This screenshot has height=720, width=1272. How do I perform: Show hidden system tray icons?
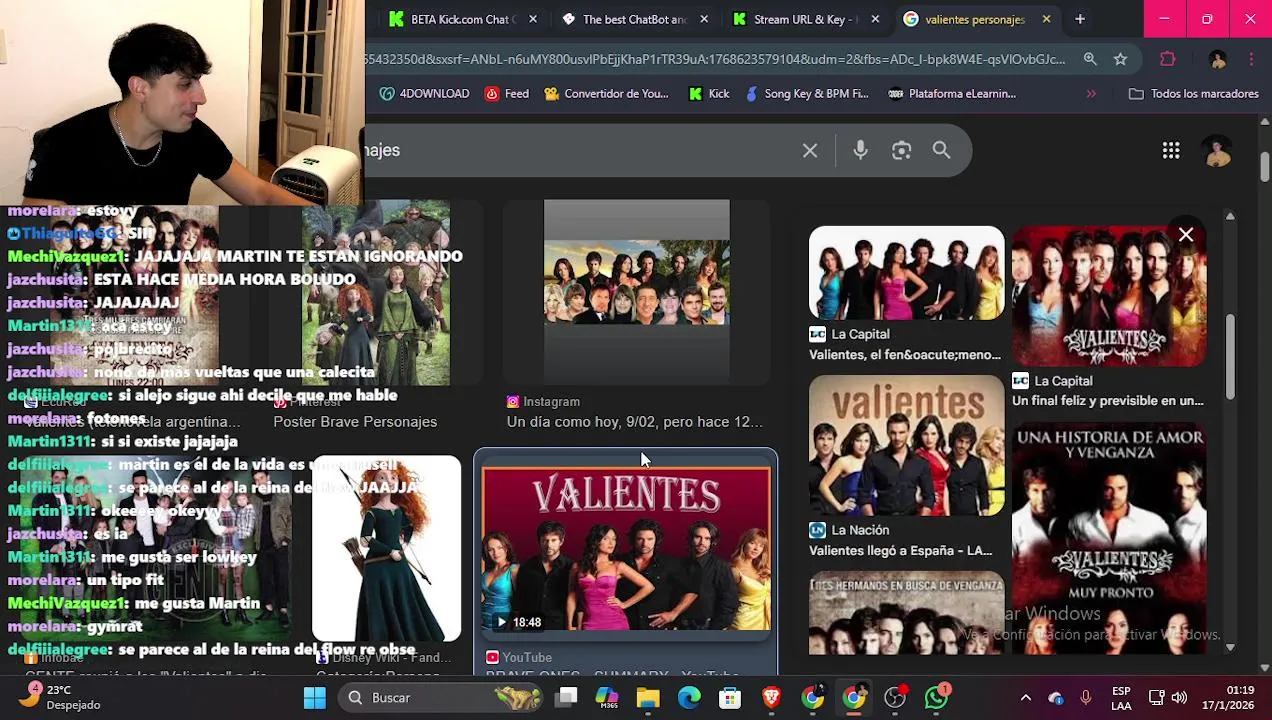(1025, 698)
